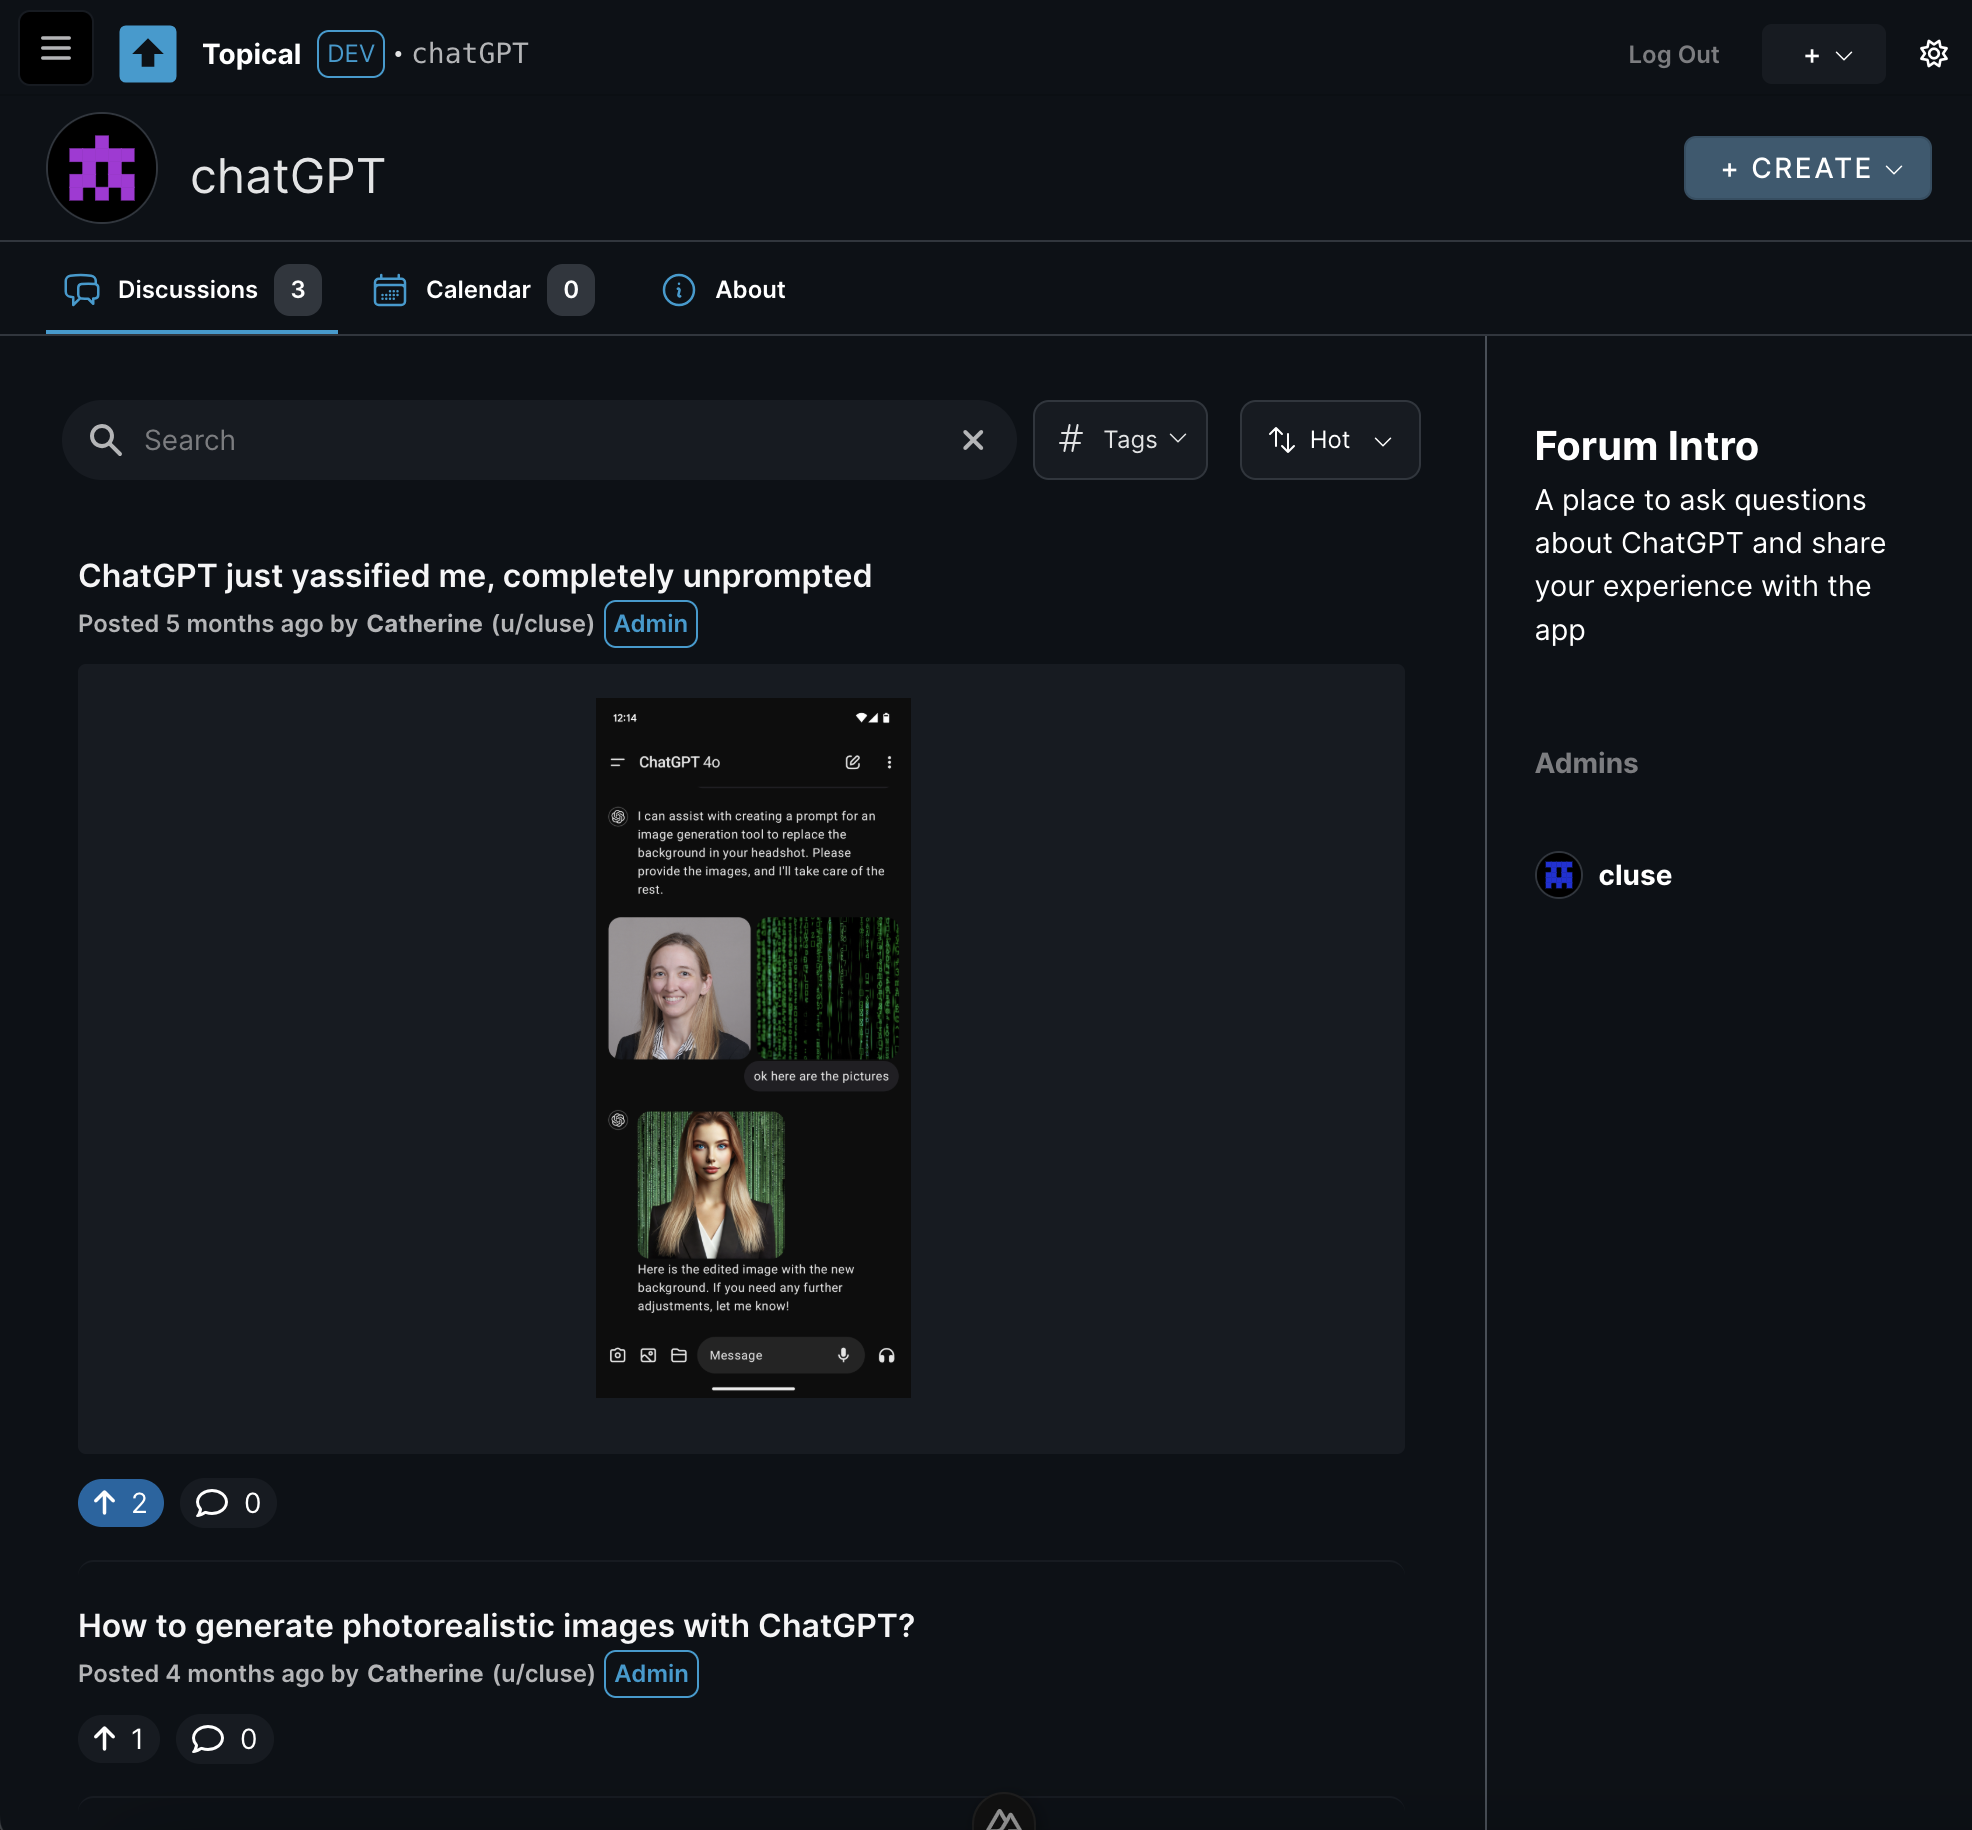Open the post titled ChatGPT just yassified me
This screenshot has height=1830, width=1972.
coord(475,576)
